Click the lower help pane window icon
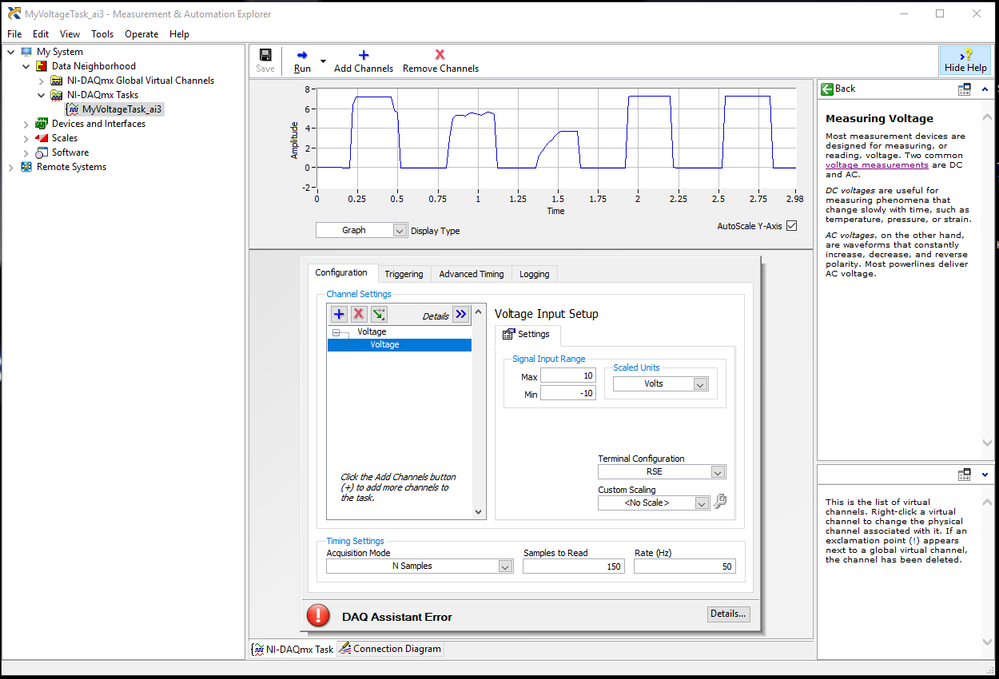Image resolution: width=999 pixels, height=679 pixels. (x=964, y=475)
